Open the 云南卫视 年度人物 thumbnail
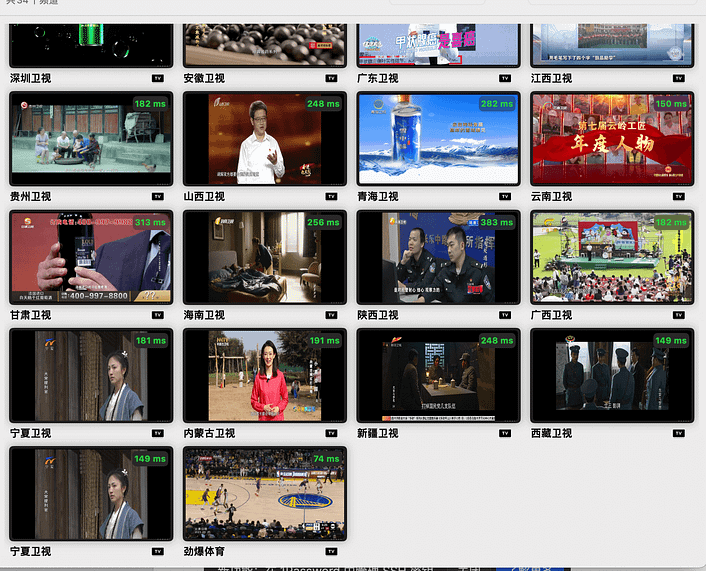 pyautogui.click(x=612, y=139)
